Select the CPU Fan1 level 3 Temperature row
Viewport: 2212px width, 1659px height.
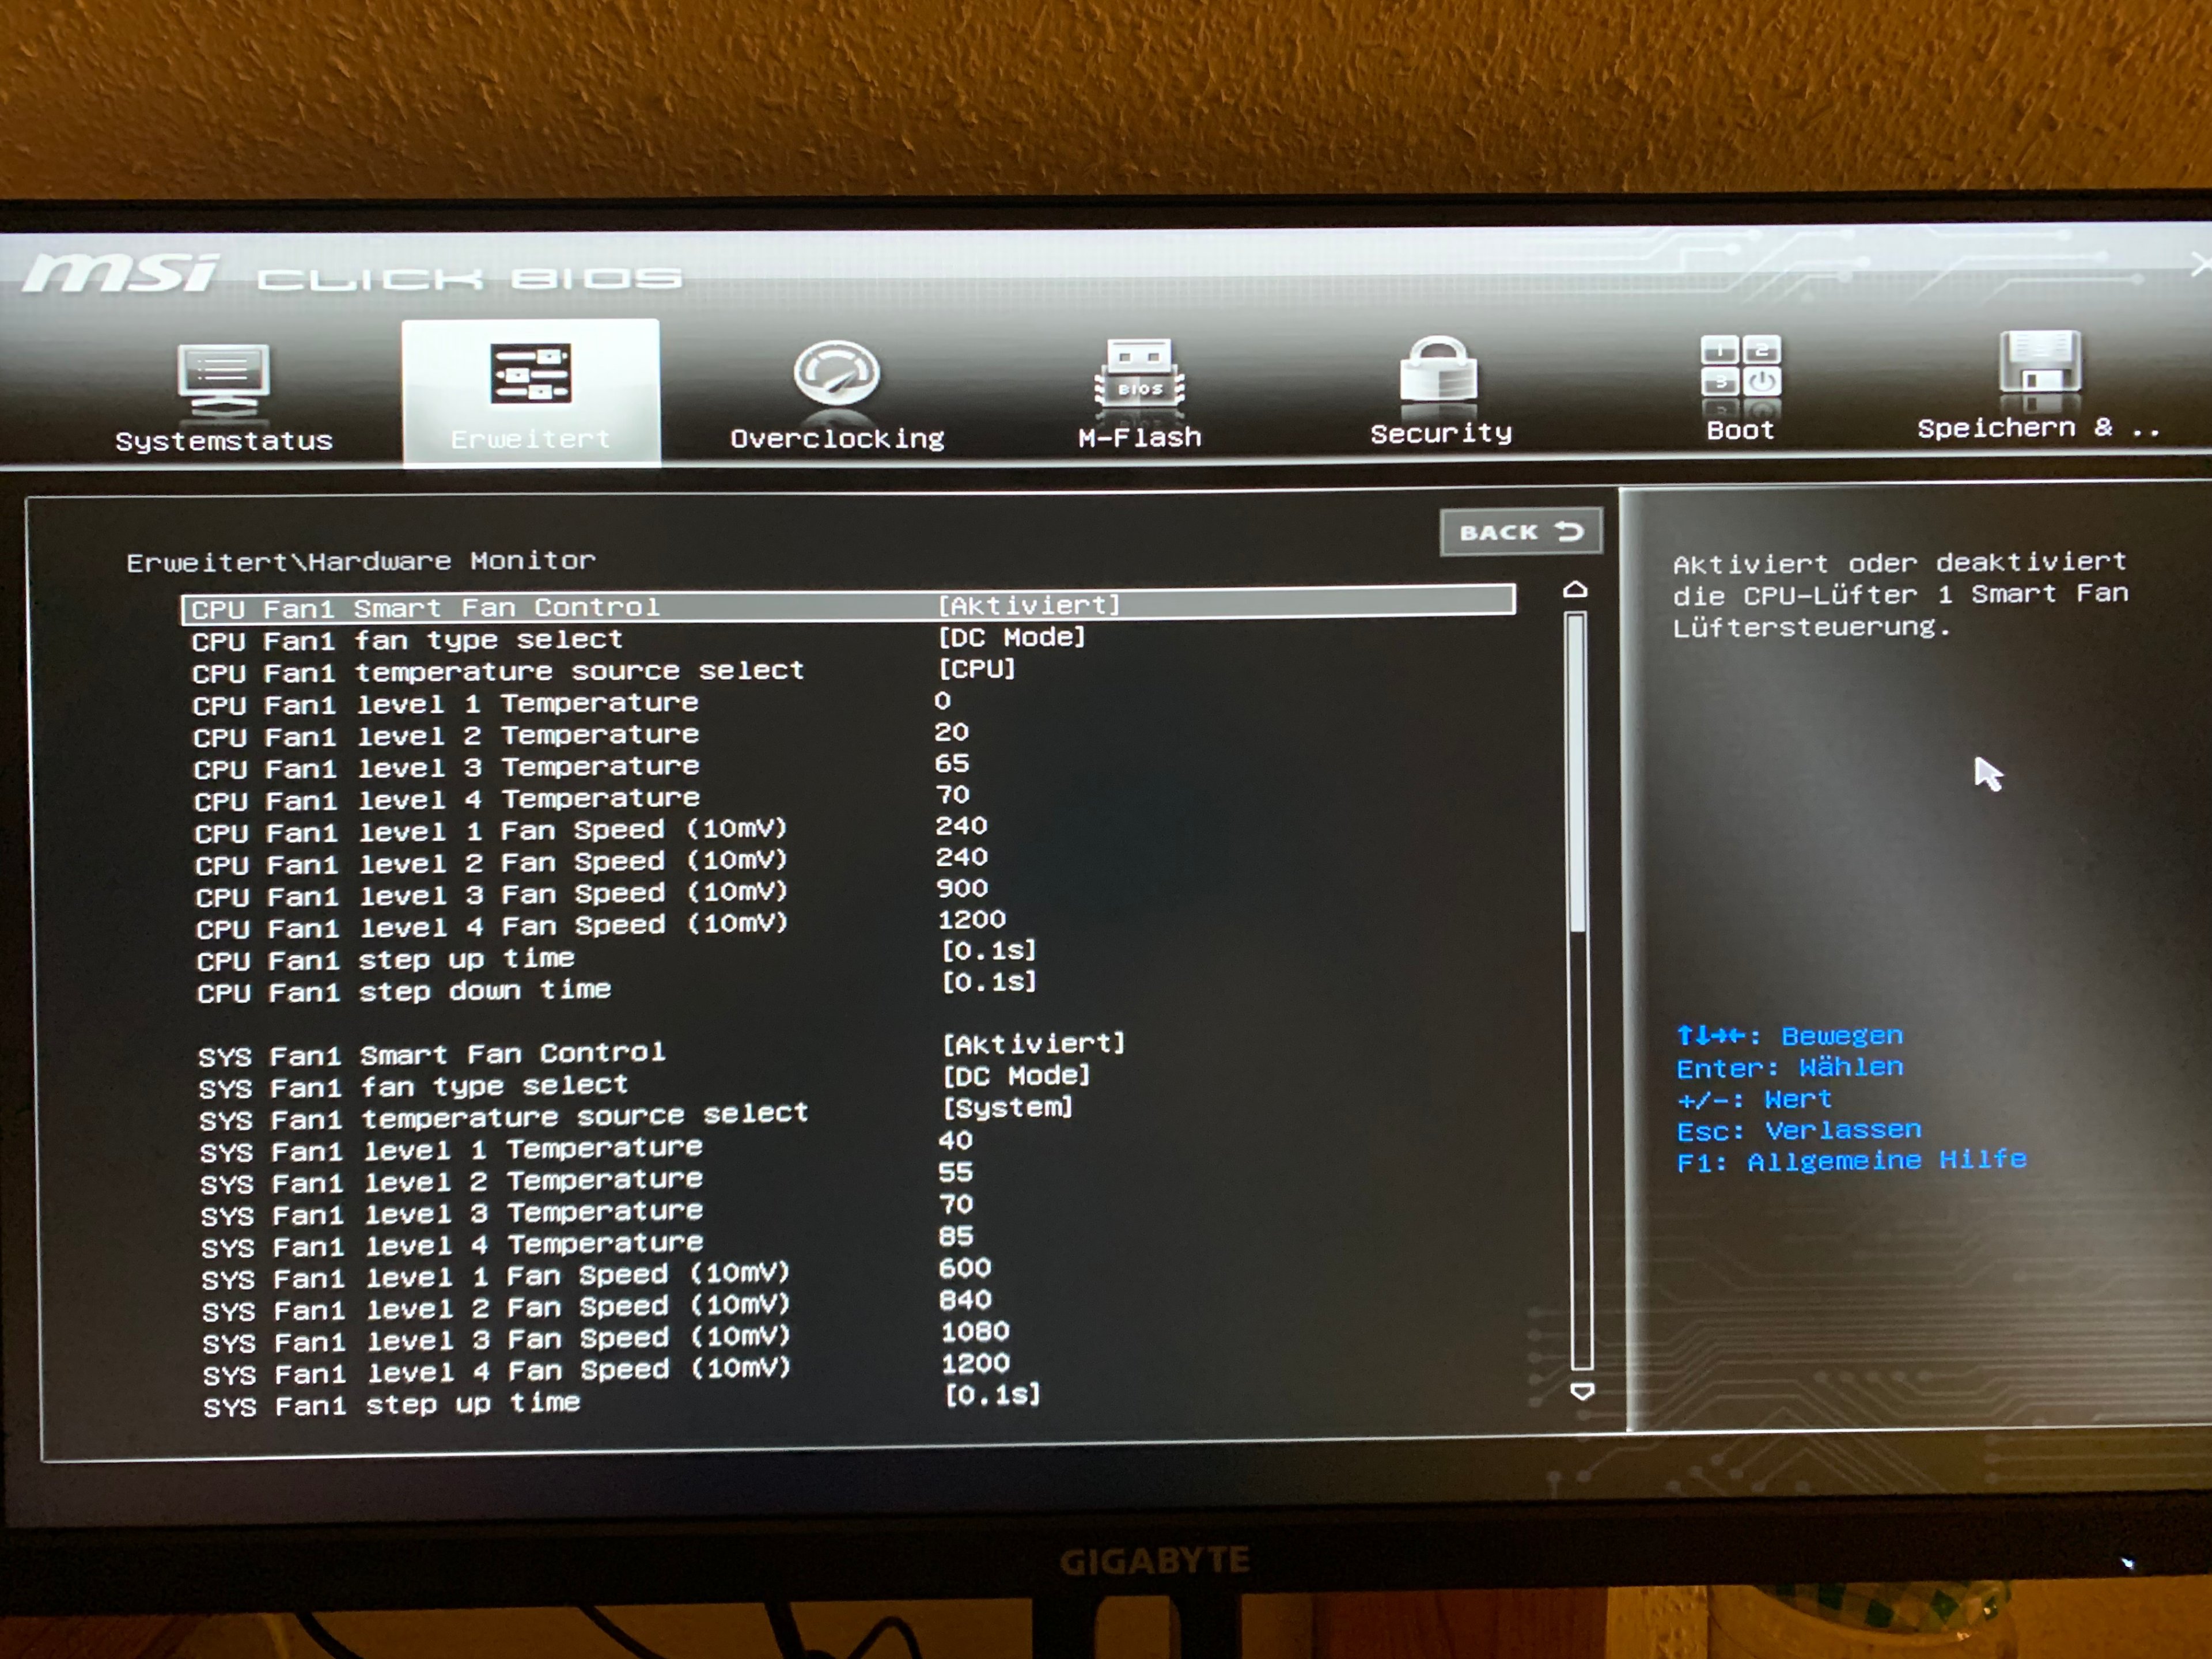[x=446, y=768]
